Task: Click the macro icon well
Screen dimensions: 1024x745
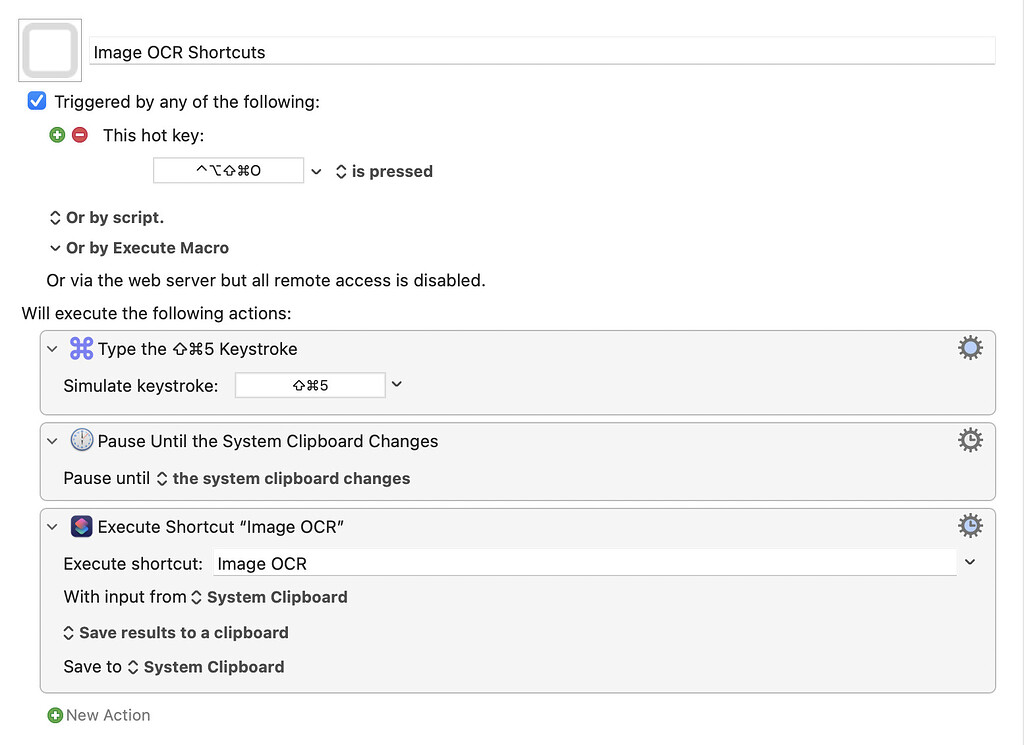Action: pos(49,50)
